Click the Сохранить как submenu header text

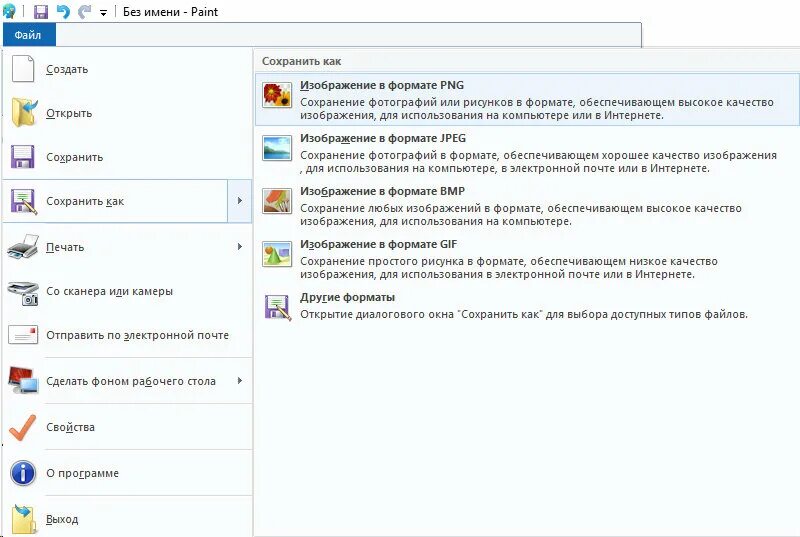[x=302, y=61]
